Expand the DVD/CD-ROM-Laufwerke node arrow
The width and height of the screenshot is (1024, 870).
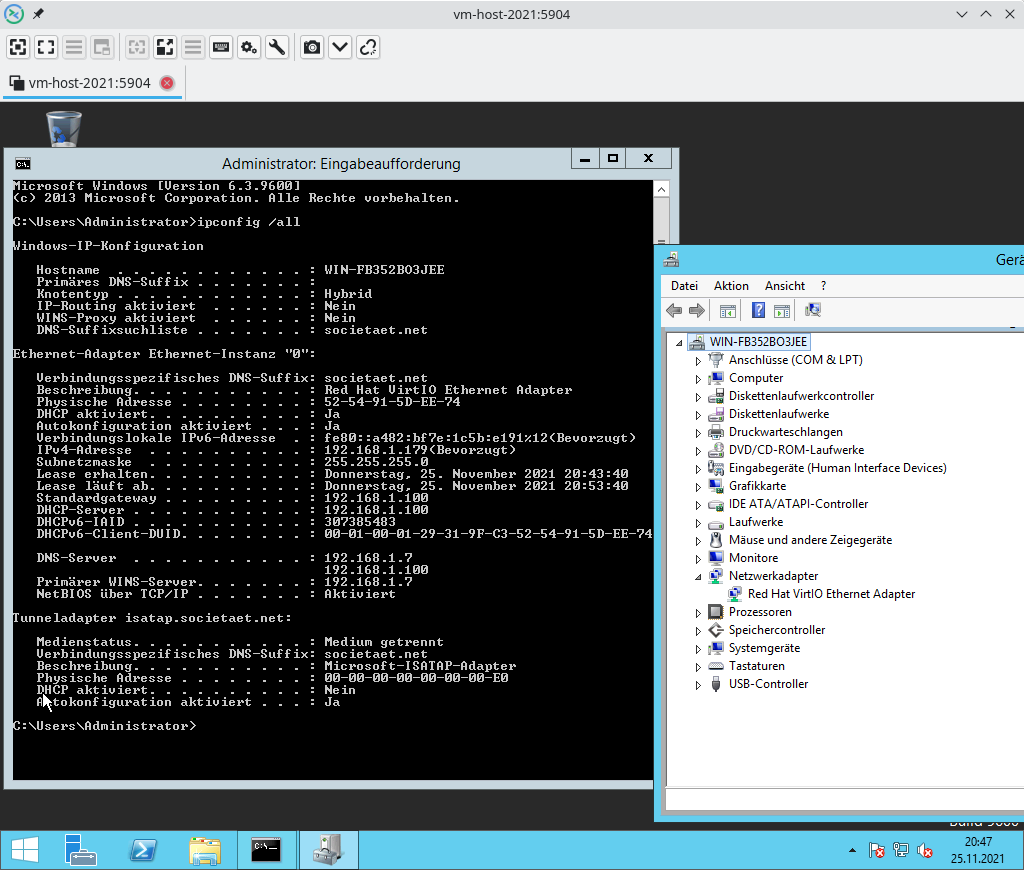(x=698, y=451)
